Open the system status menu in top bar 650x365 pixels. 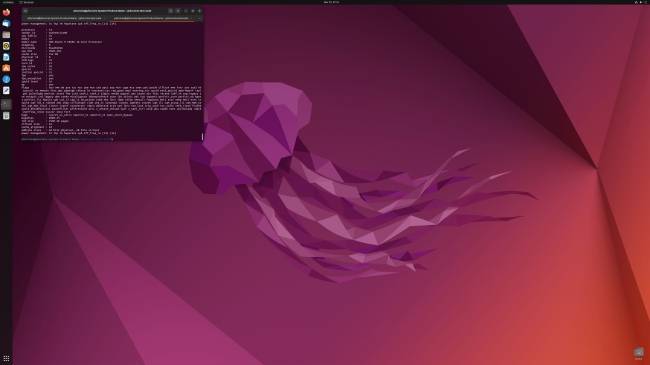pos(641,2)
